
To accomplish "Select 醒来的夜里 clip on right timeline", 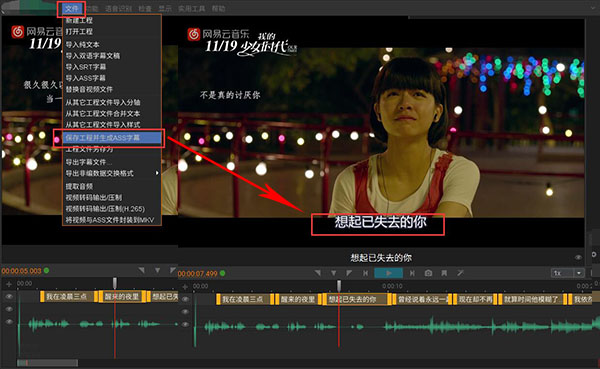I will pos(298,299).
